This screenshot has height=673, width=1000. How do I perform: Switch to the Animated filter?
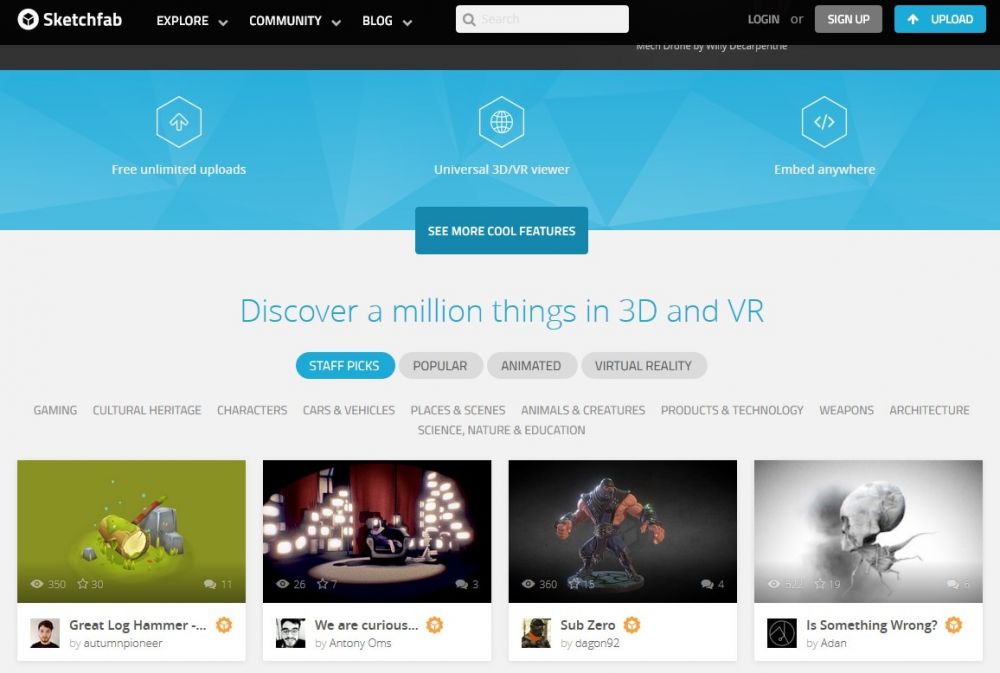(530, 366)
